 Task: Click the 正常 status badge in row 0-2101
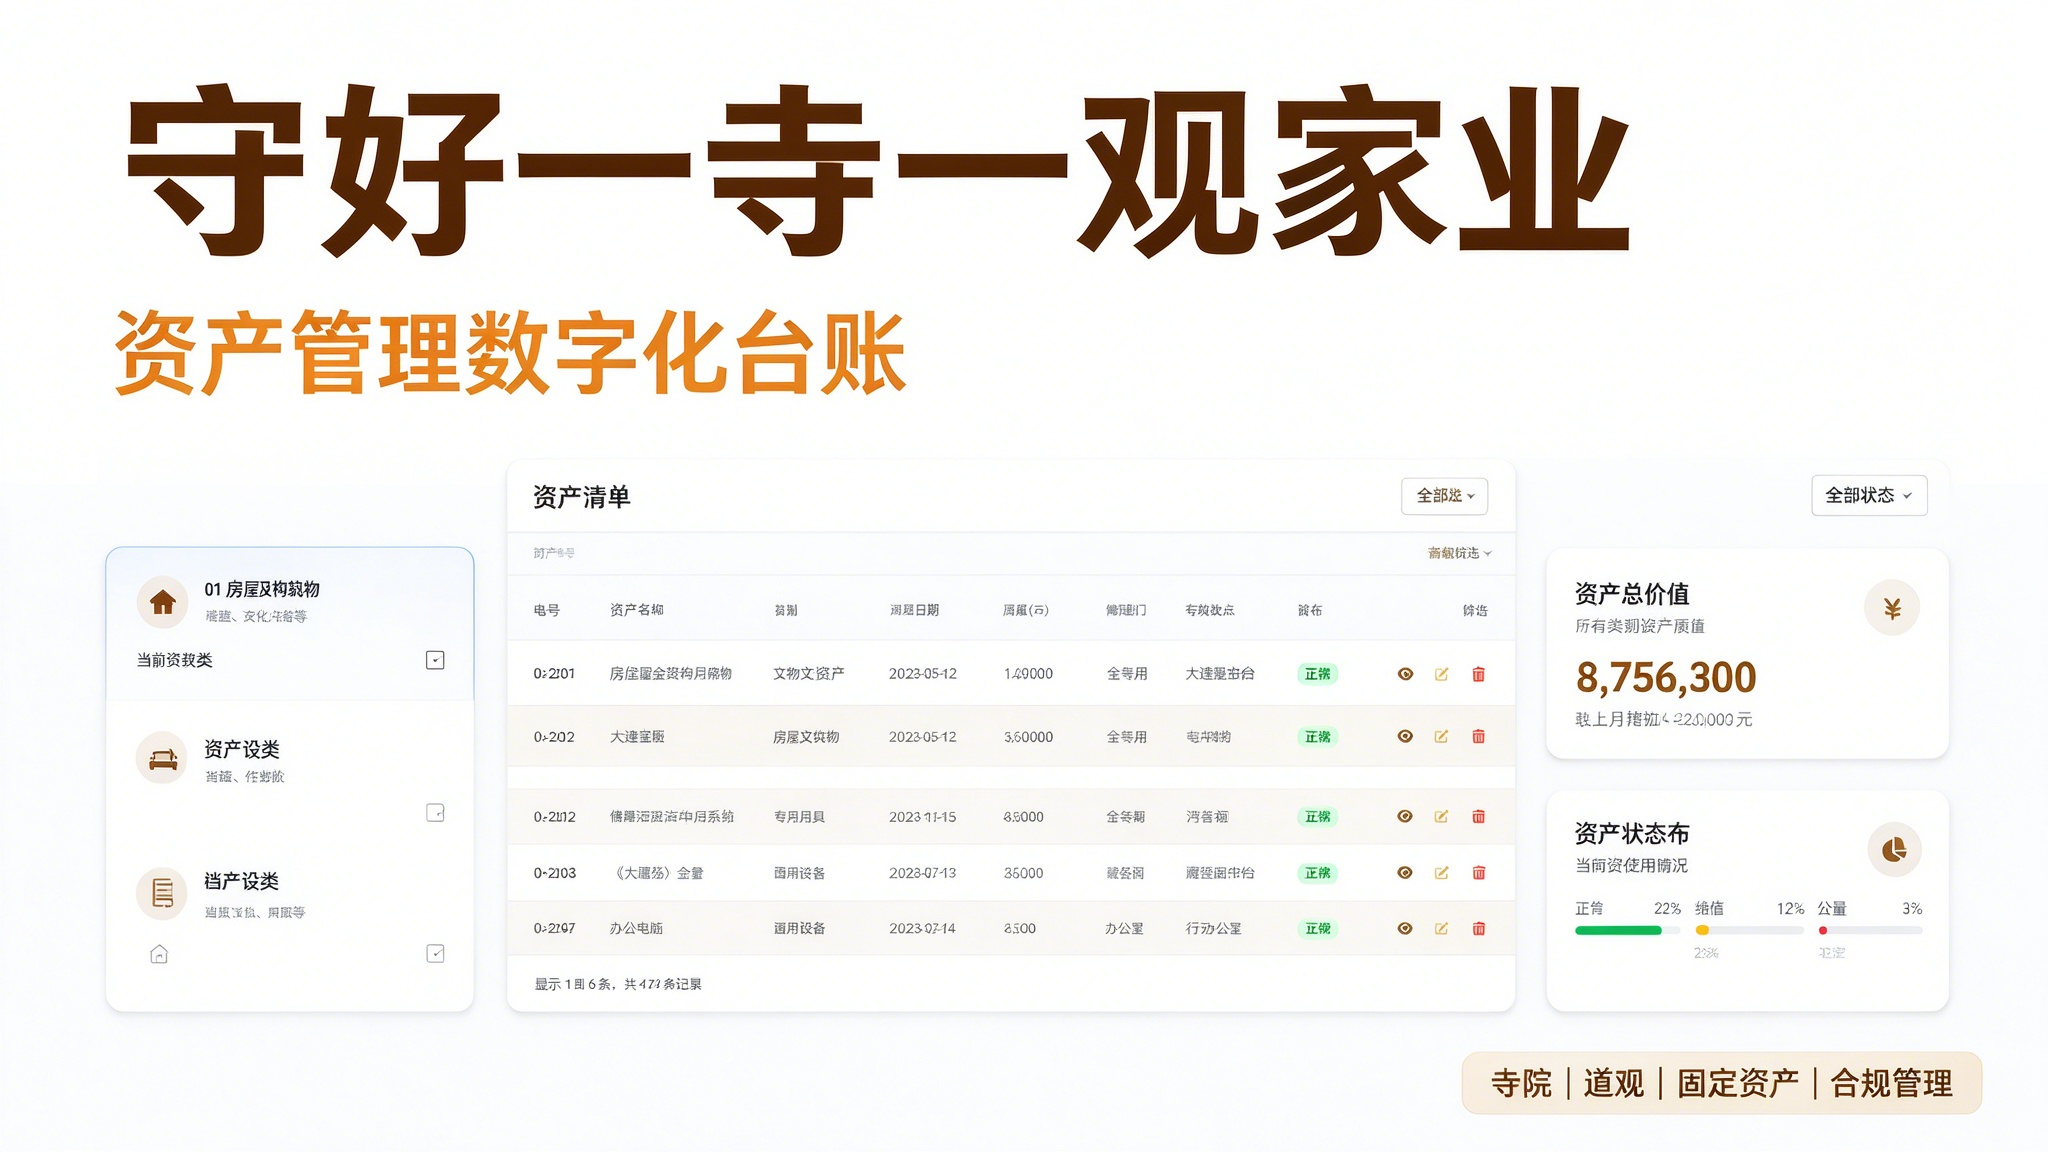[1317, 674]
